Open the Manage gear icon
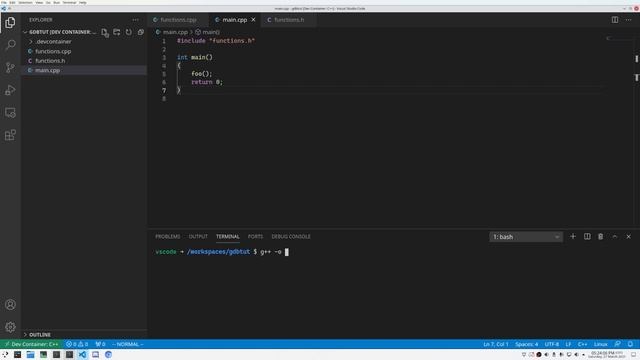The height and width of the screenshot is (360, 640). click(10, 327)
